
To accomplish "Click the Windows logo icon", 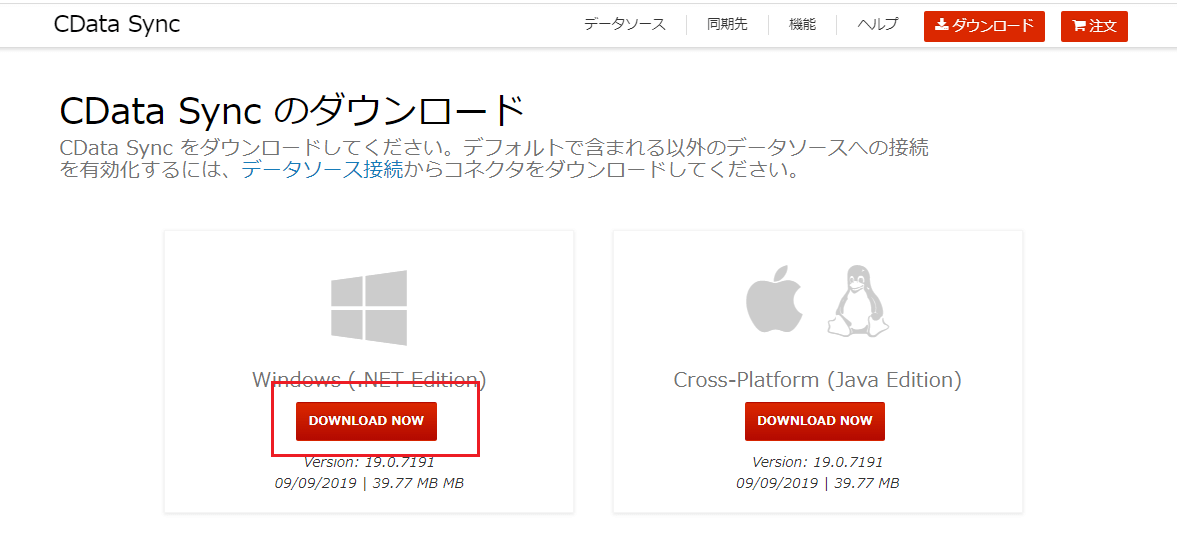I will coord(369,308).
